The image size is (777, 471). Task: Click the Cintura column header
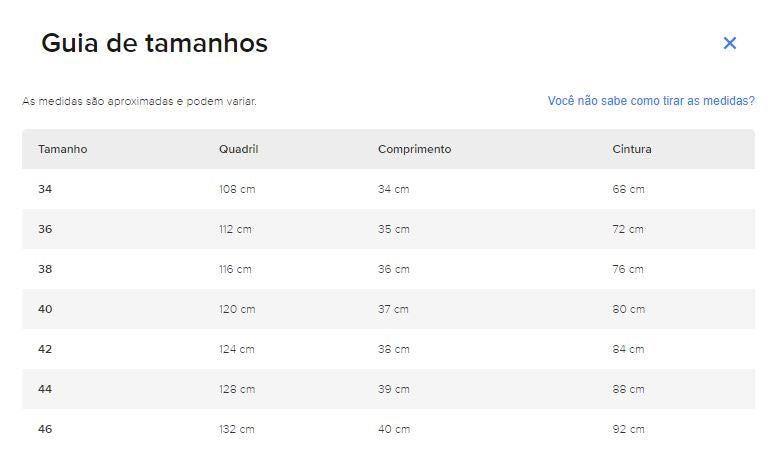pyautogui.click(x=632, y=149)
